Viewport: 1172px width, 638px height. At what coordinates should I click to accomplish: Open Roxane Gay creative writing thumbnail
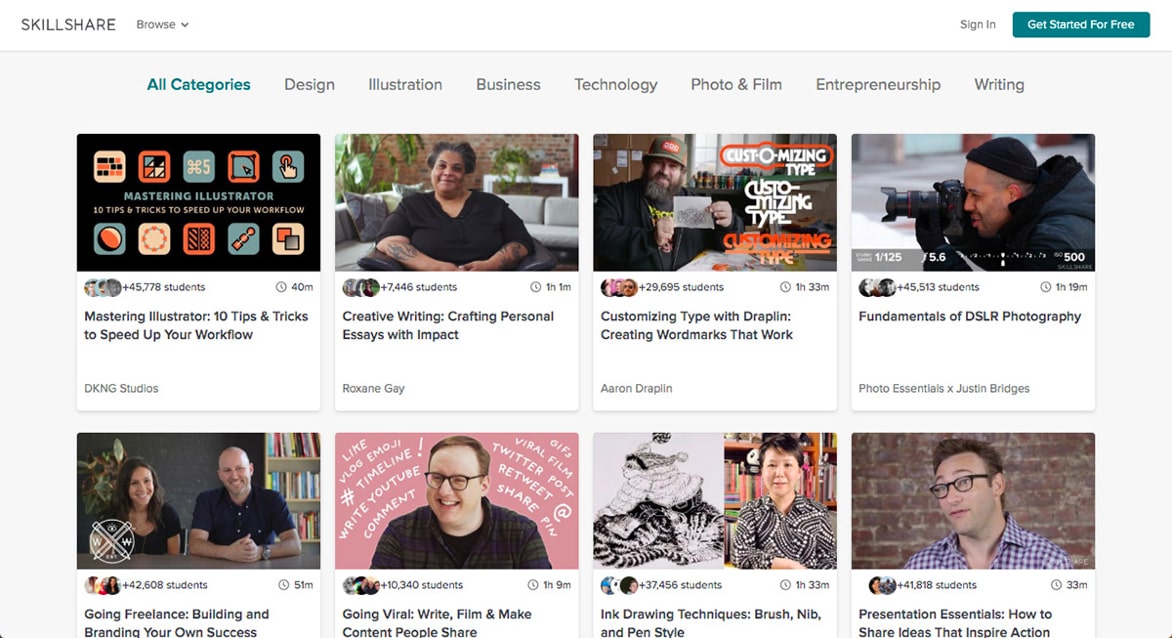[457, 202]
